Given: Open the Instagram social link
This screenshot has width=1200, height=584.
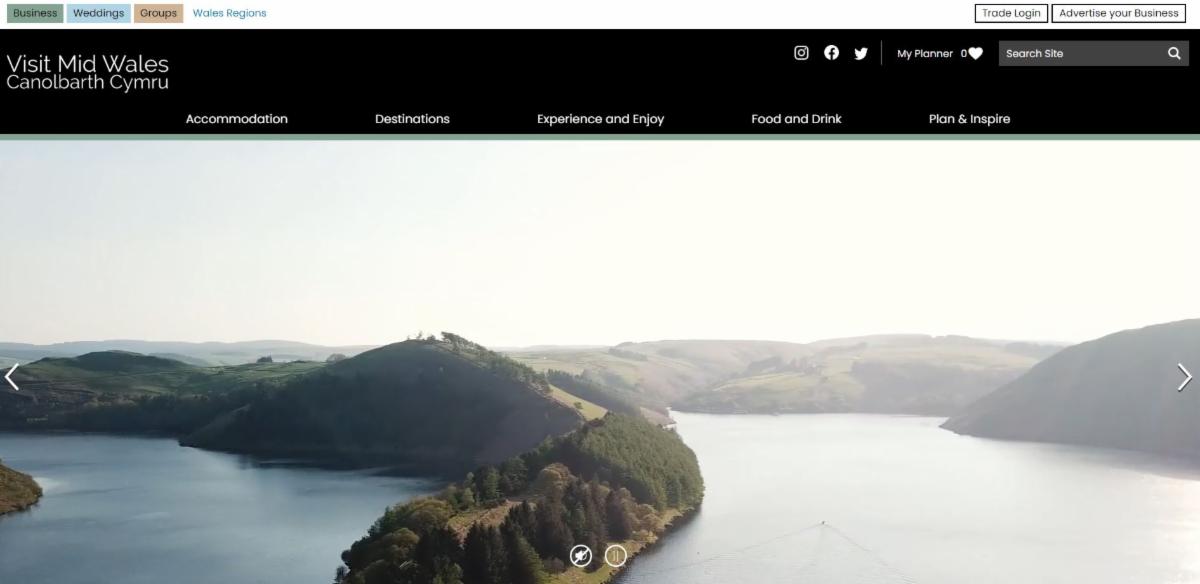Looking at the screenshot, I should pos(801,53).
